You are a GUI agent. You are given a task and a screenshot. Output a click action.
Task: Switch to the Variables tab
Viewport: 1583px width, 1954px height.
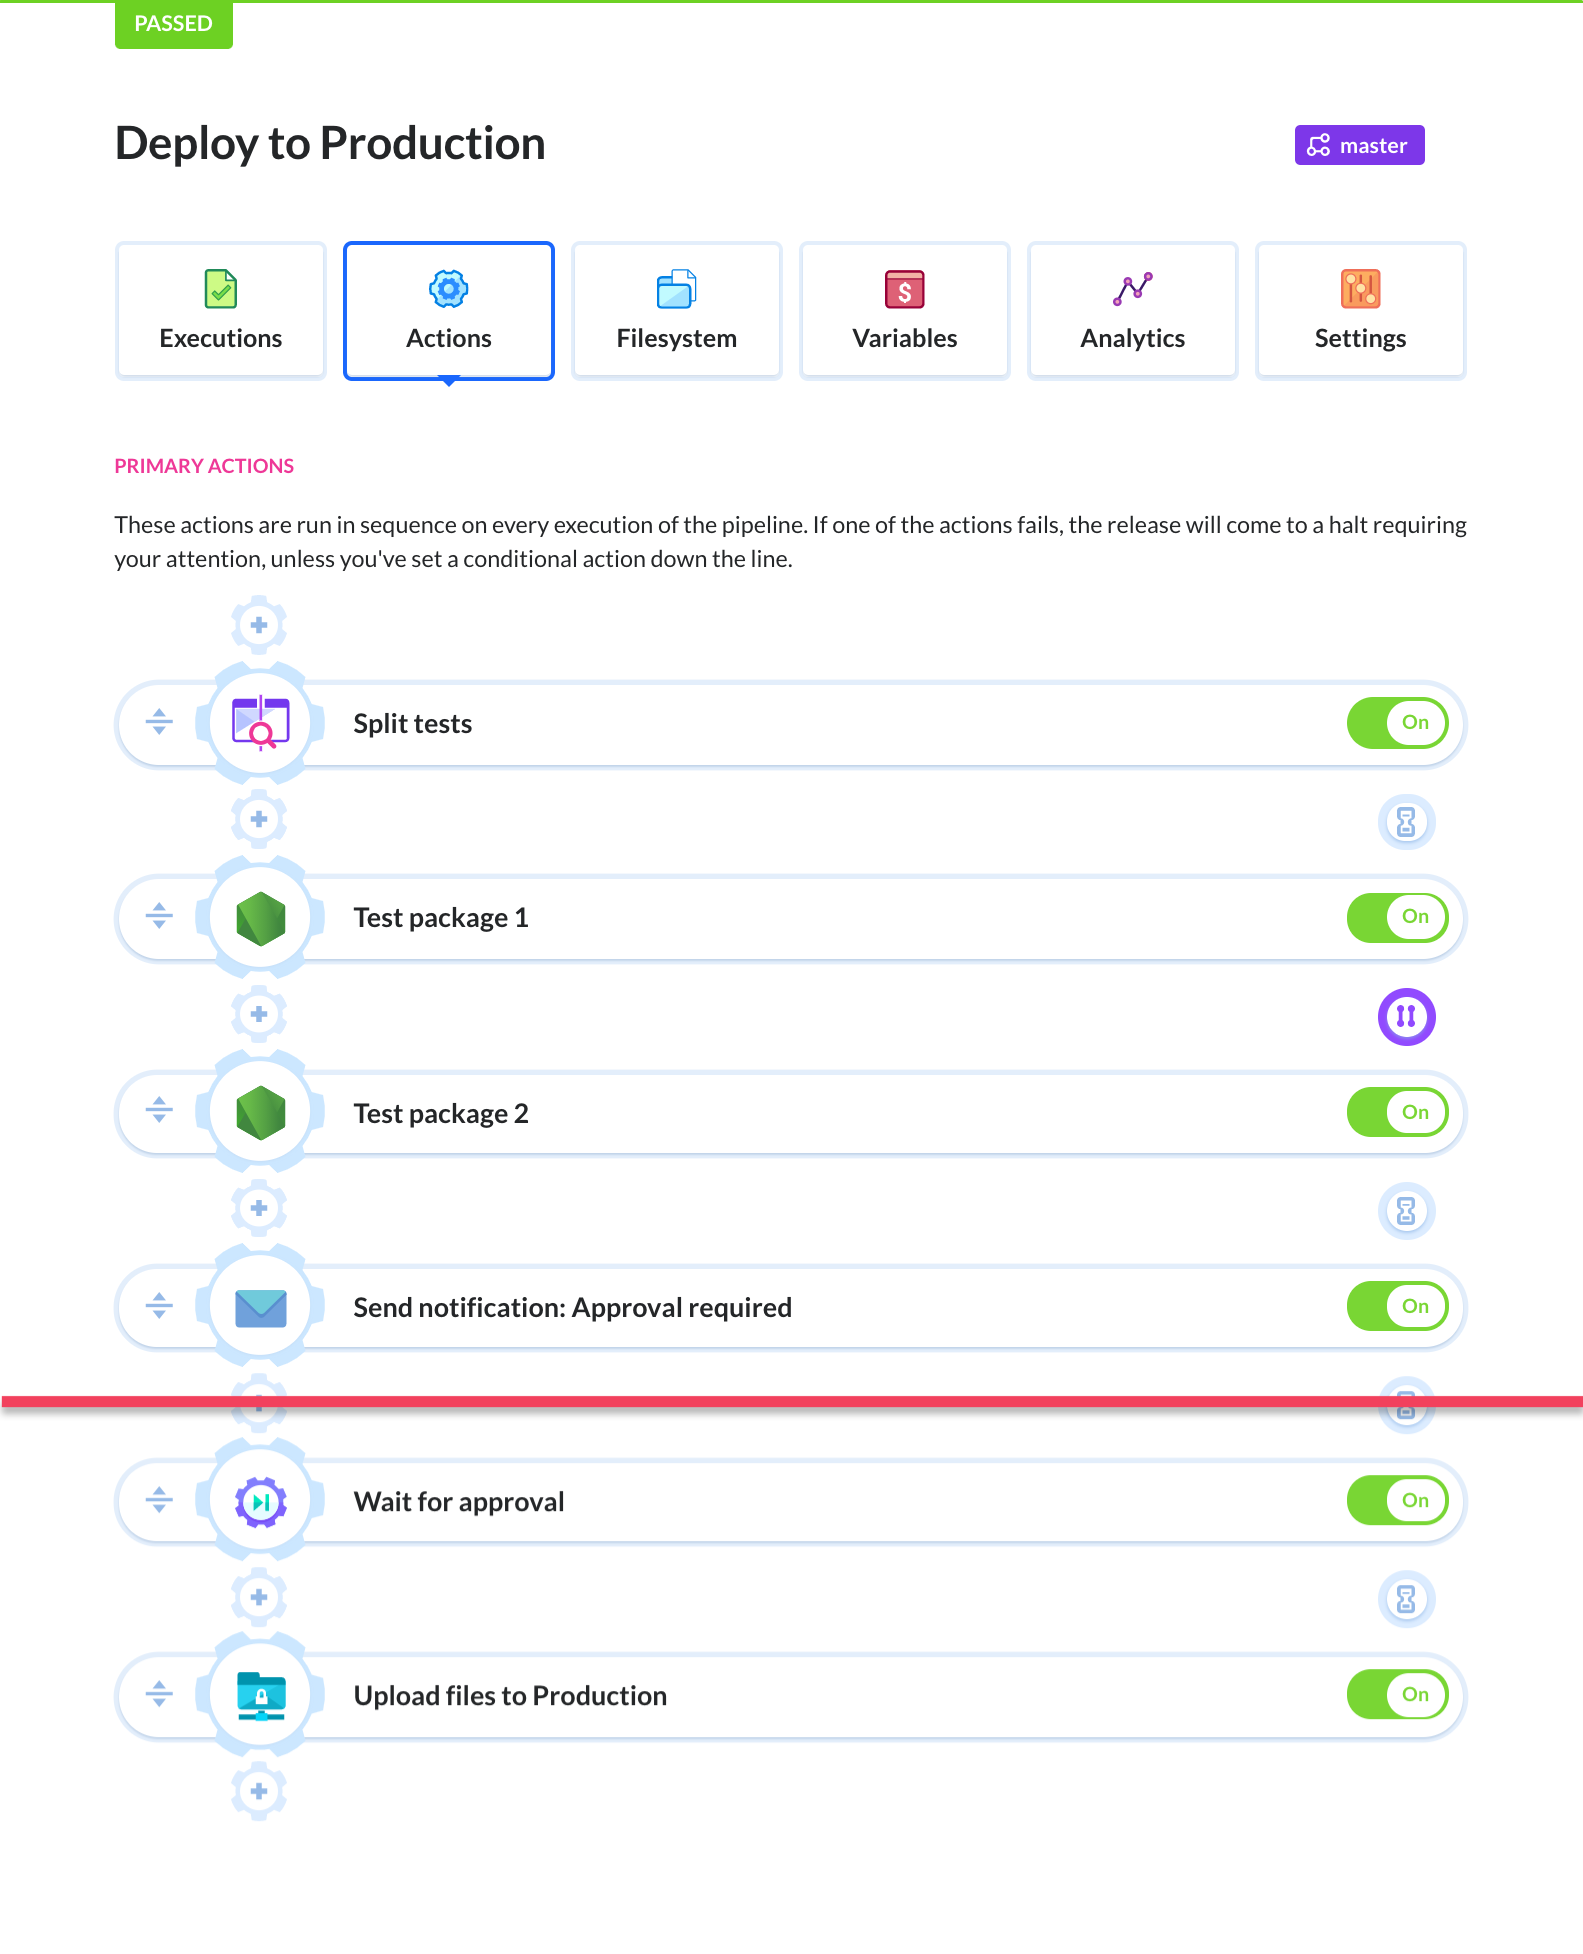tap(905, 311)
